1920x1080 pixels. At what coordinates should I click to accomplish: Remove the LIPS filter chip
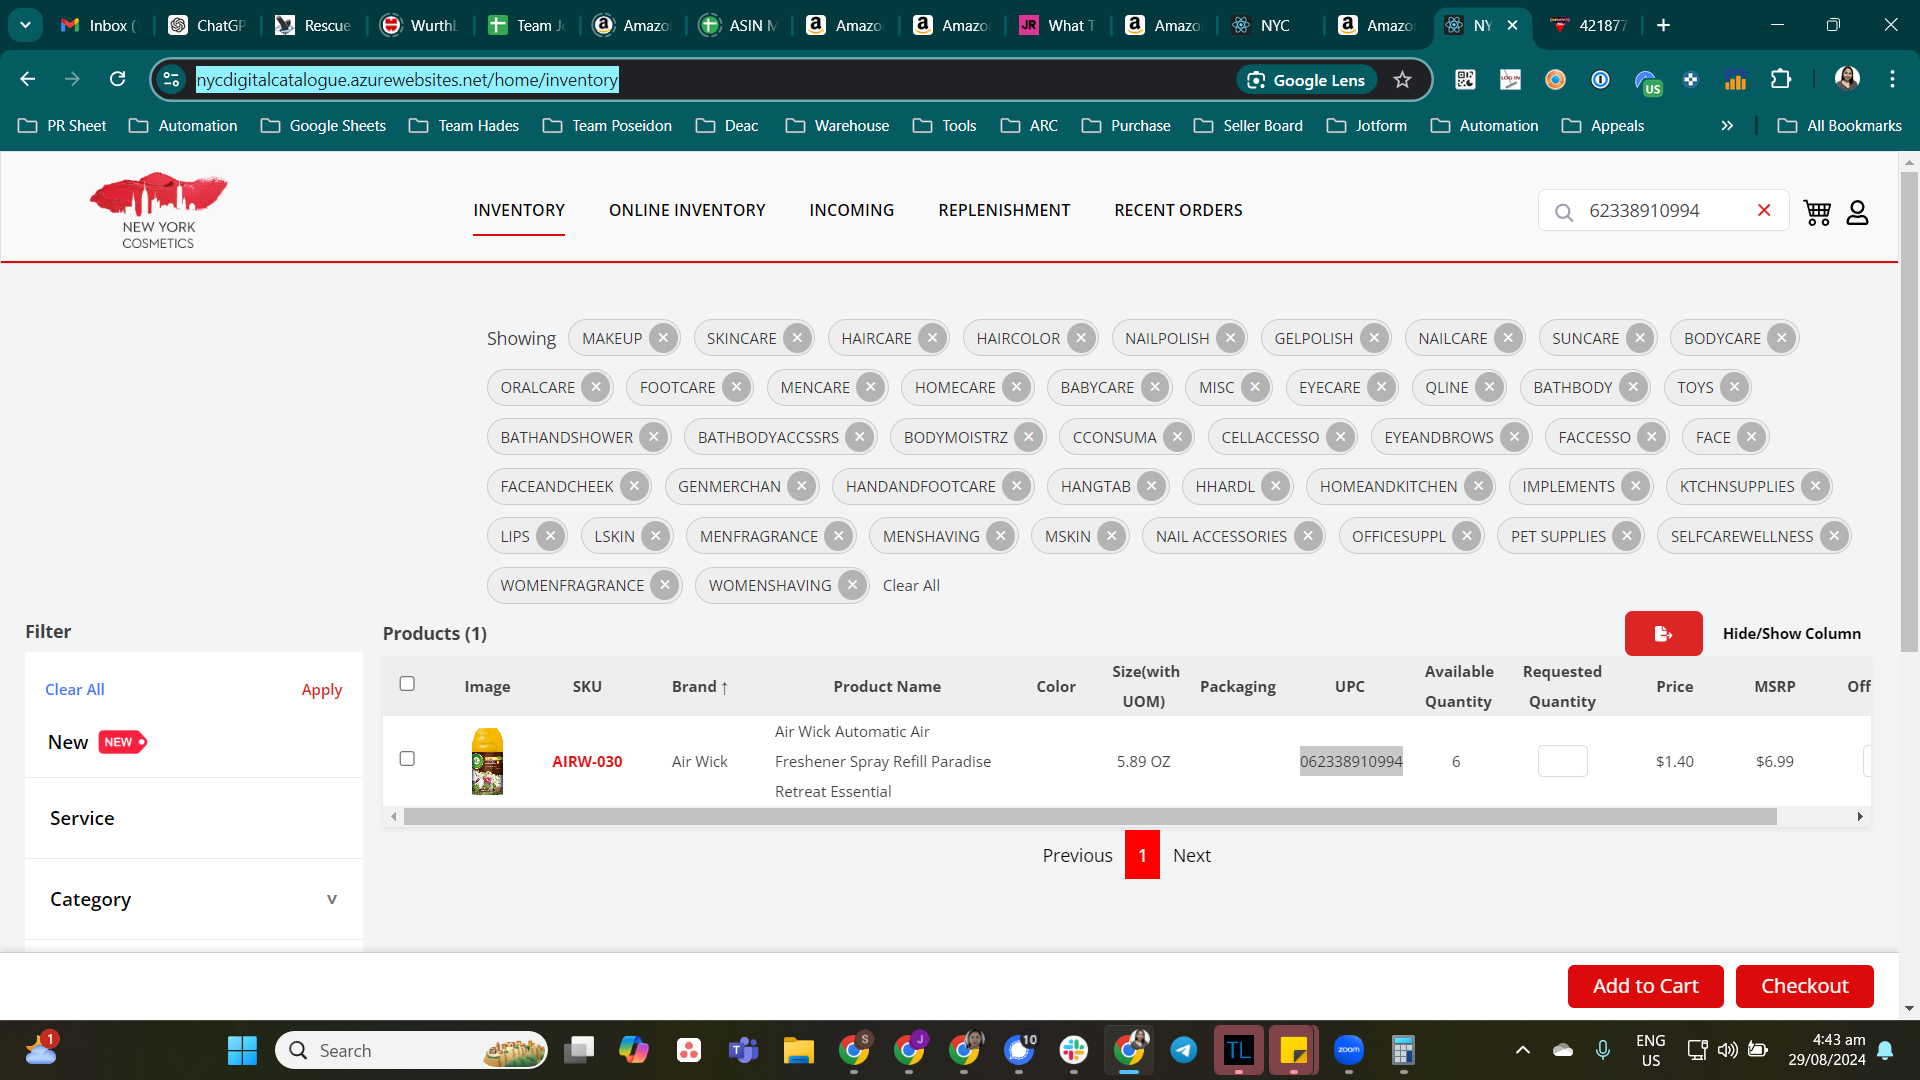tap(551, 536)
